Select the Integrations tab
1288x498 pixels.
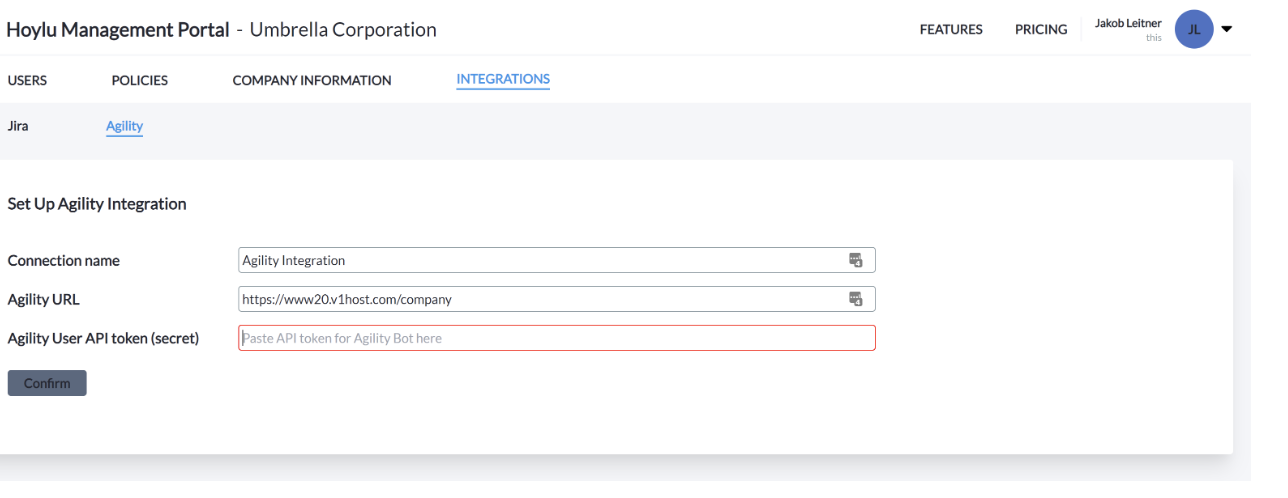(503, 79)
